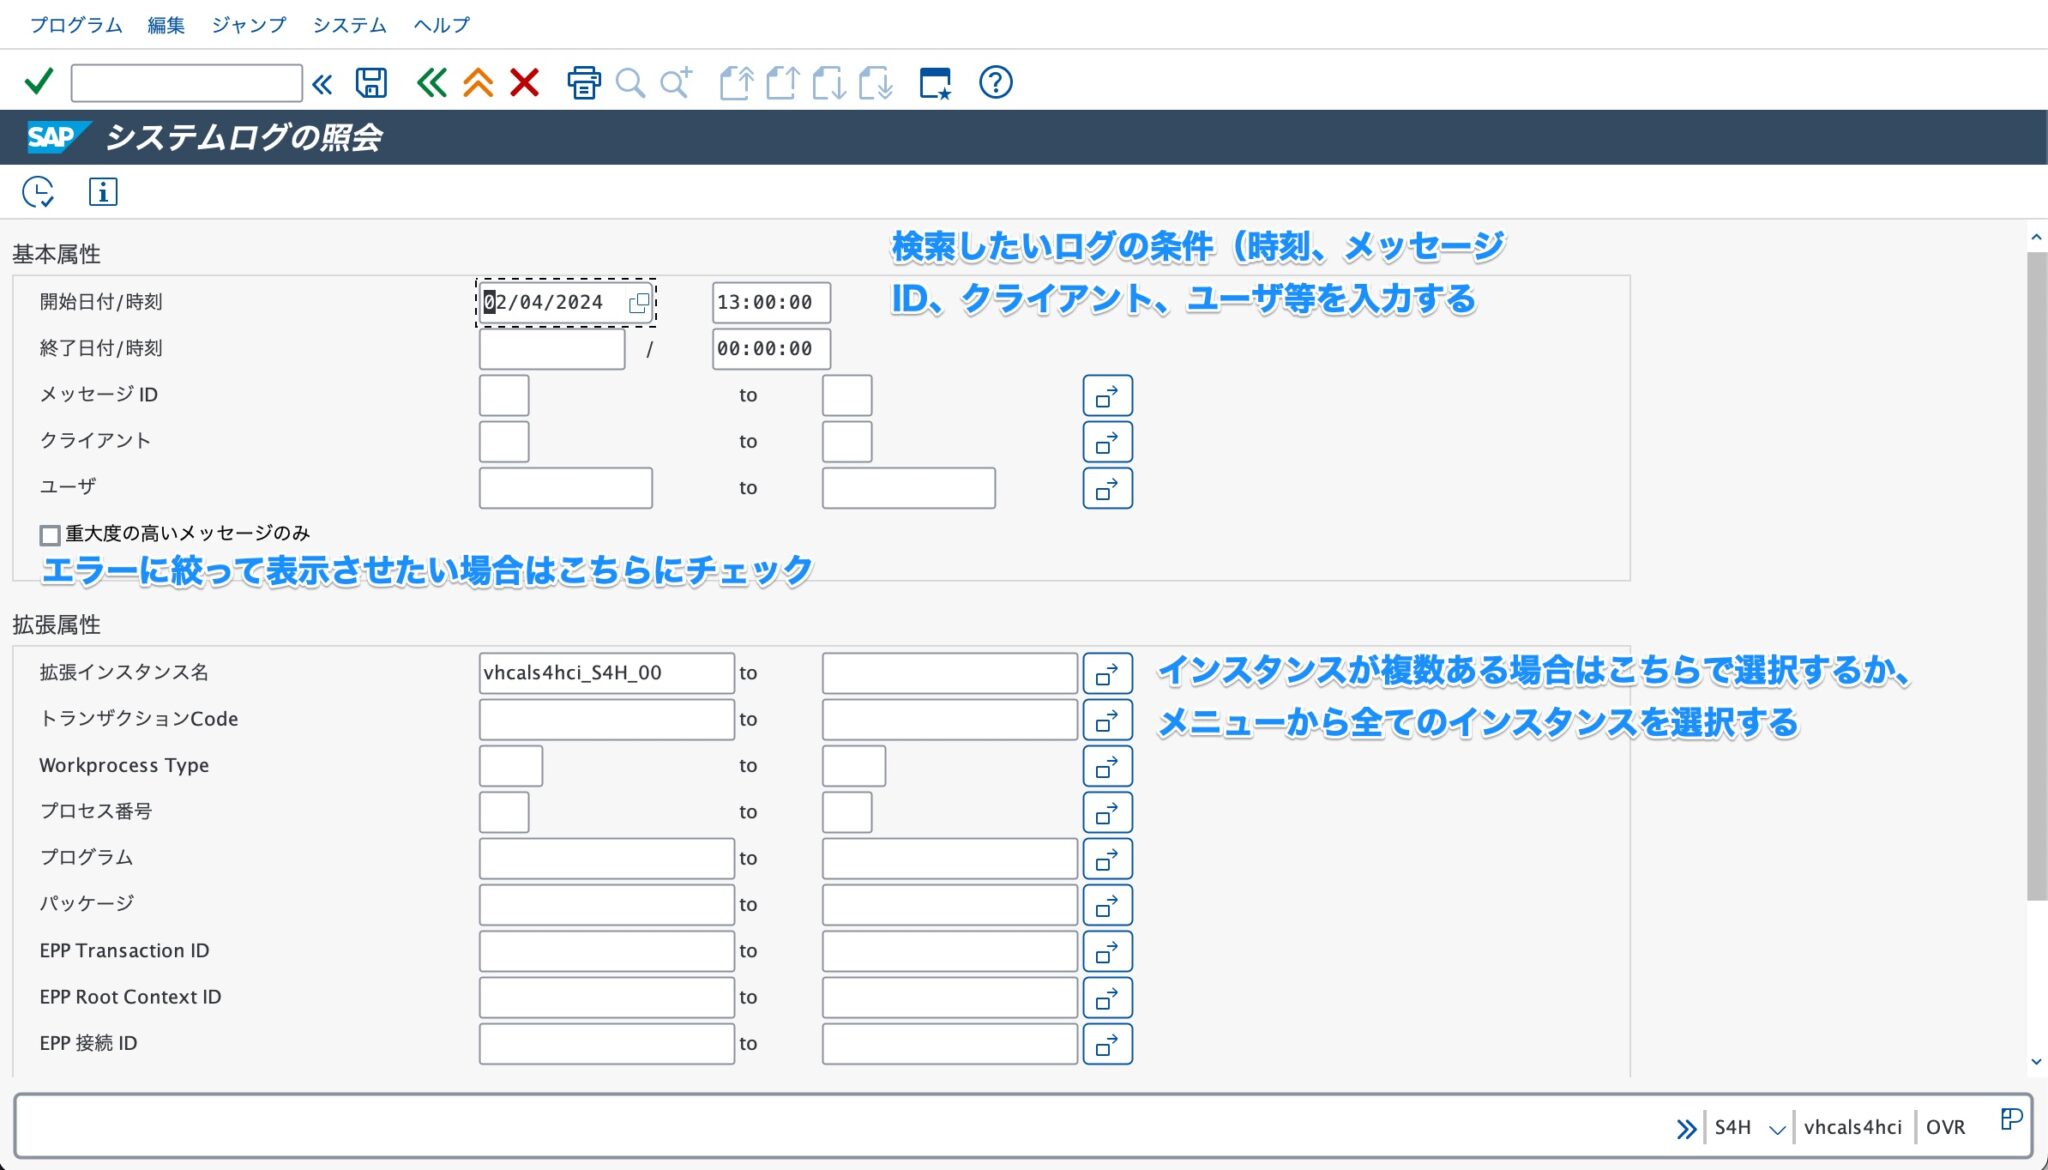
Task: Click the Save icon in the toolbar
Action: coord(369,82)
